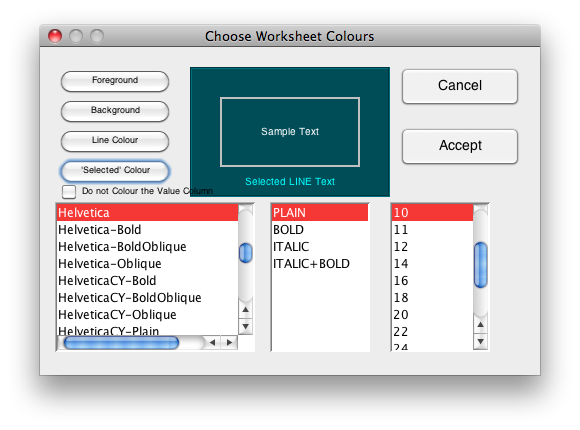The image size is (580, 430).
Task: Open the Background colour chooser
Action: (115, 111)
